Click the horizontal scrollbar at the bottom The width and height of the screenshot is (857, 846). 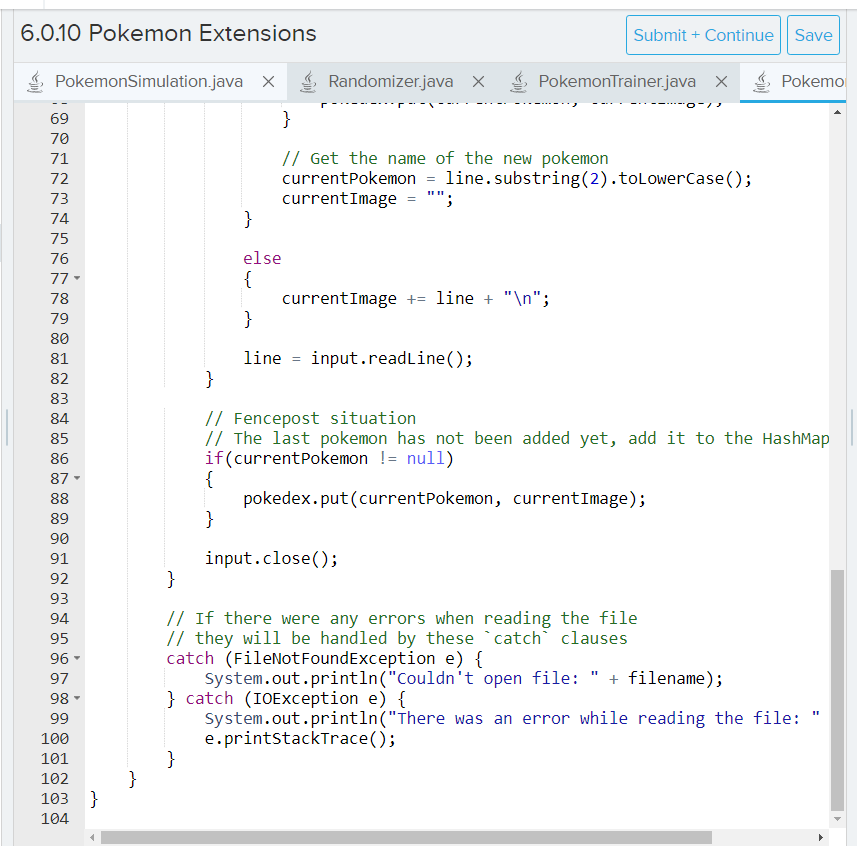(400, 837)
